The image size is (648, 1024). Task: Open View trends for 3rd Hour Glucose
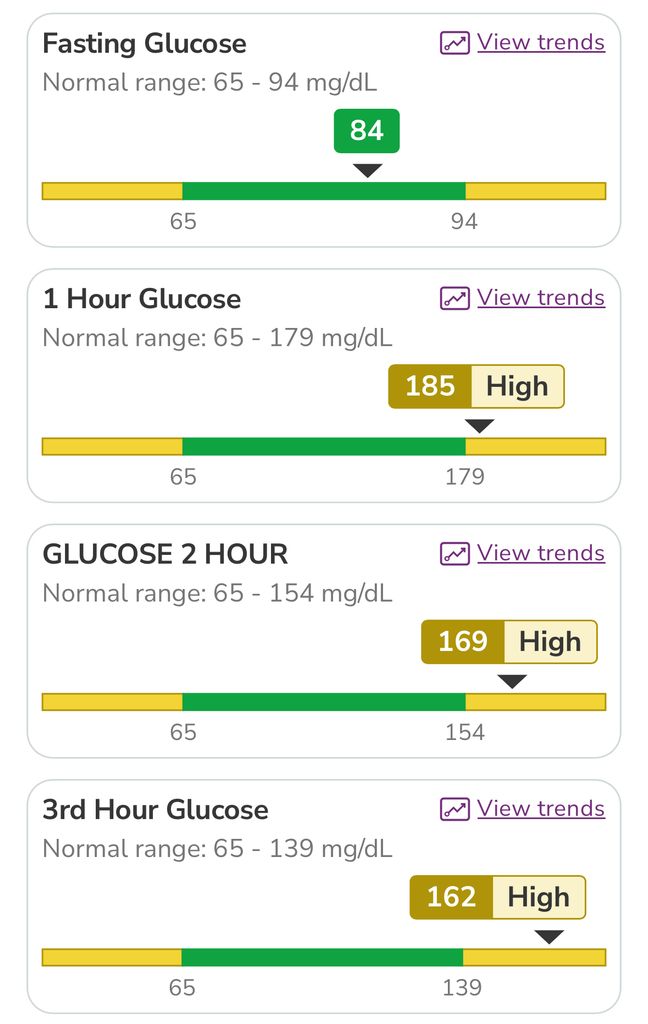(540, 808)
